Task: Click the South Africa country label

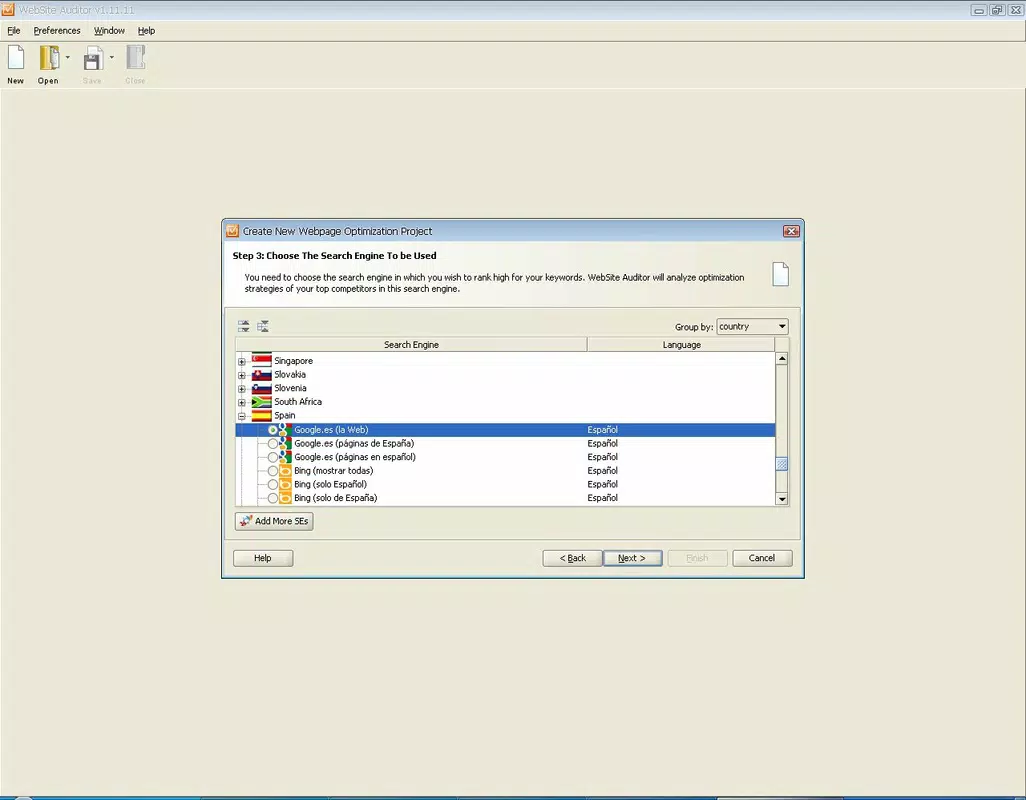Action: pos(298,402)
